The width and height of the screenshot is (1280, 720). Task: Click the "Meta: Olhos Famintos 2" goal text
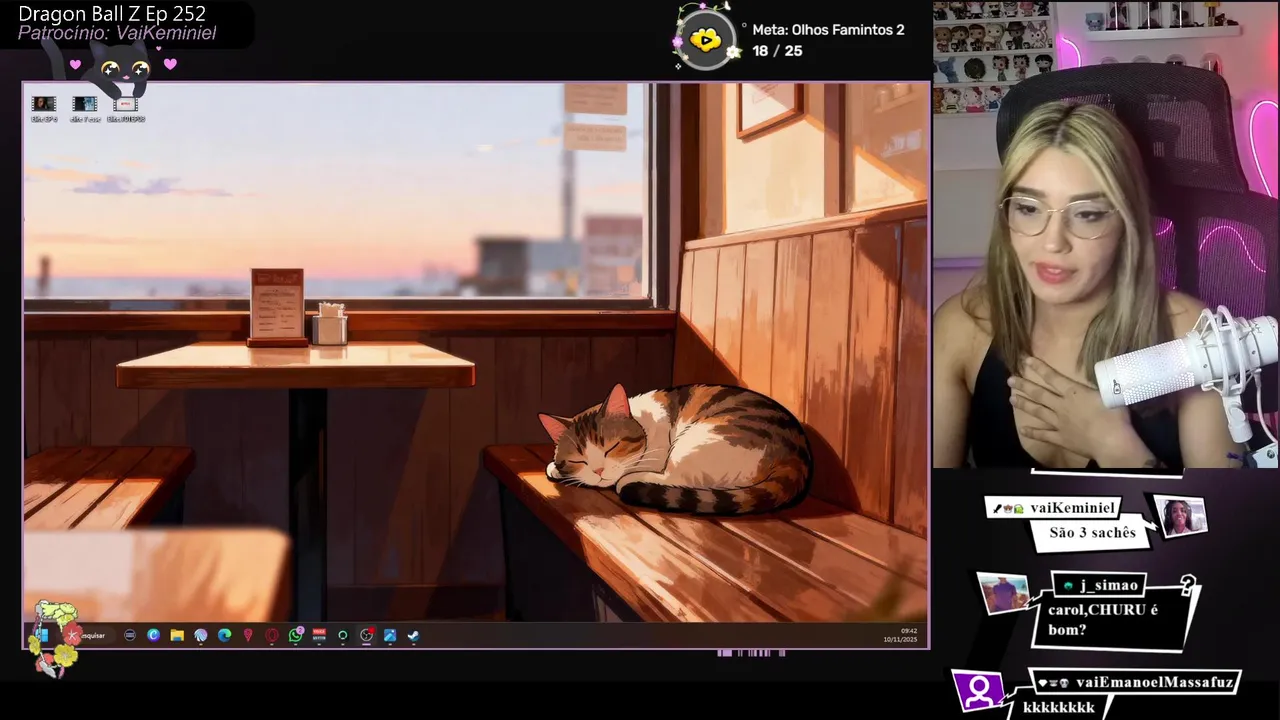tap(828, 30)
